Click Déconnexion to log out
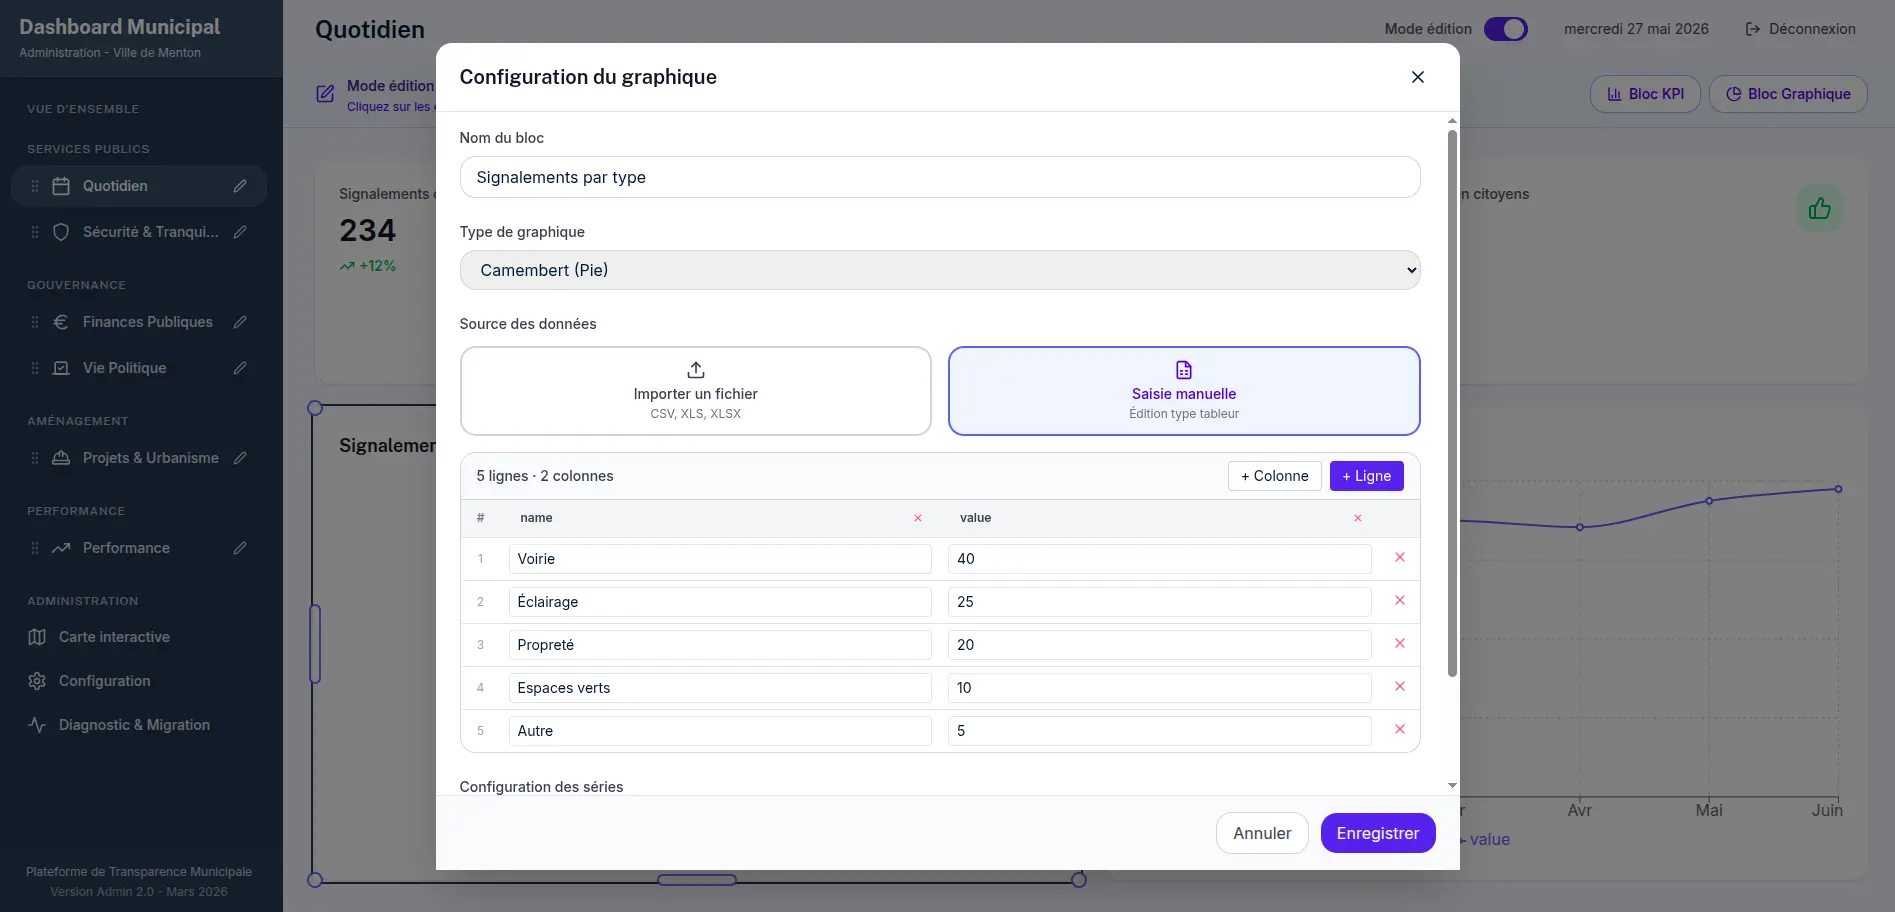The image size is (1895, 912). [1800, 29]
